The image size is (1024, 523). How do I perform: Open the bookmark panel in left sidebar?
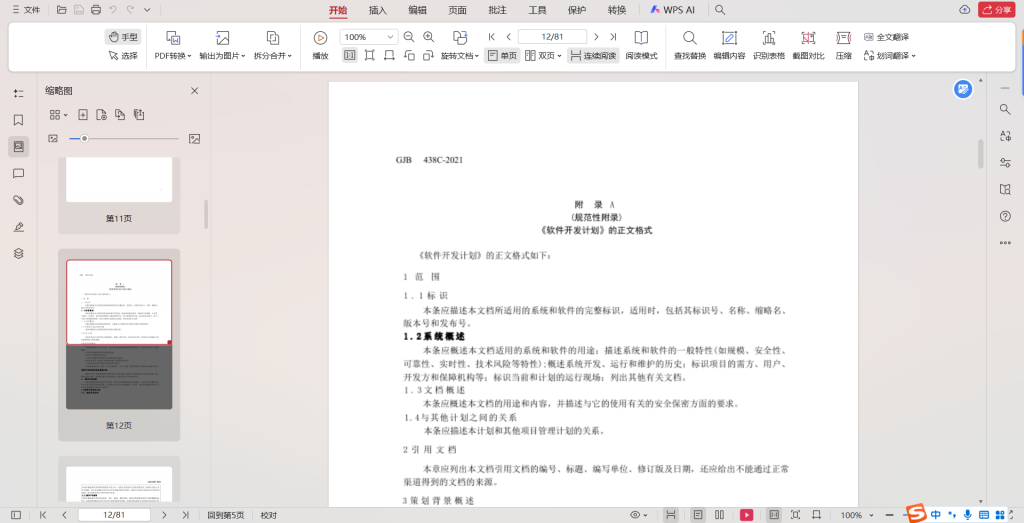(x=18, y=120)
